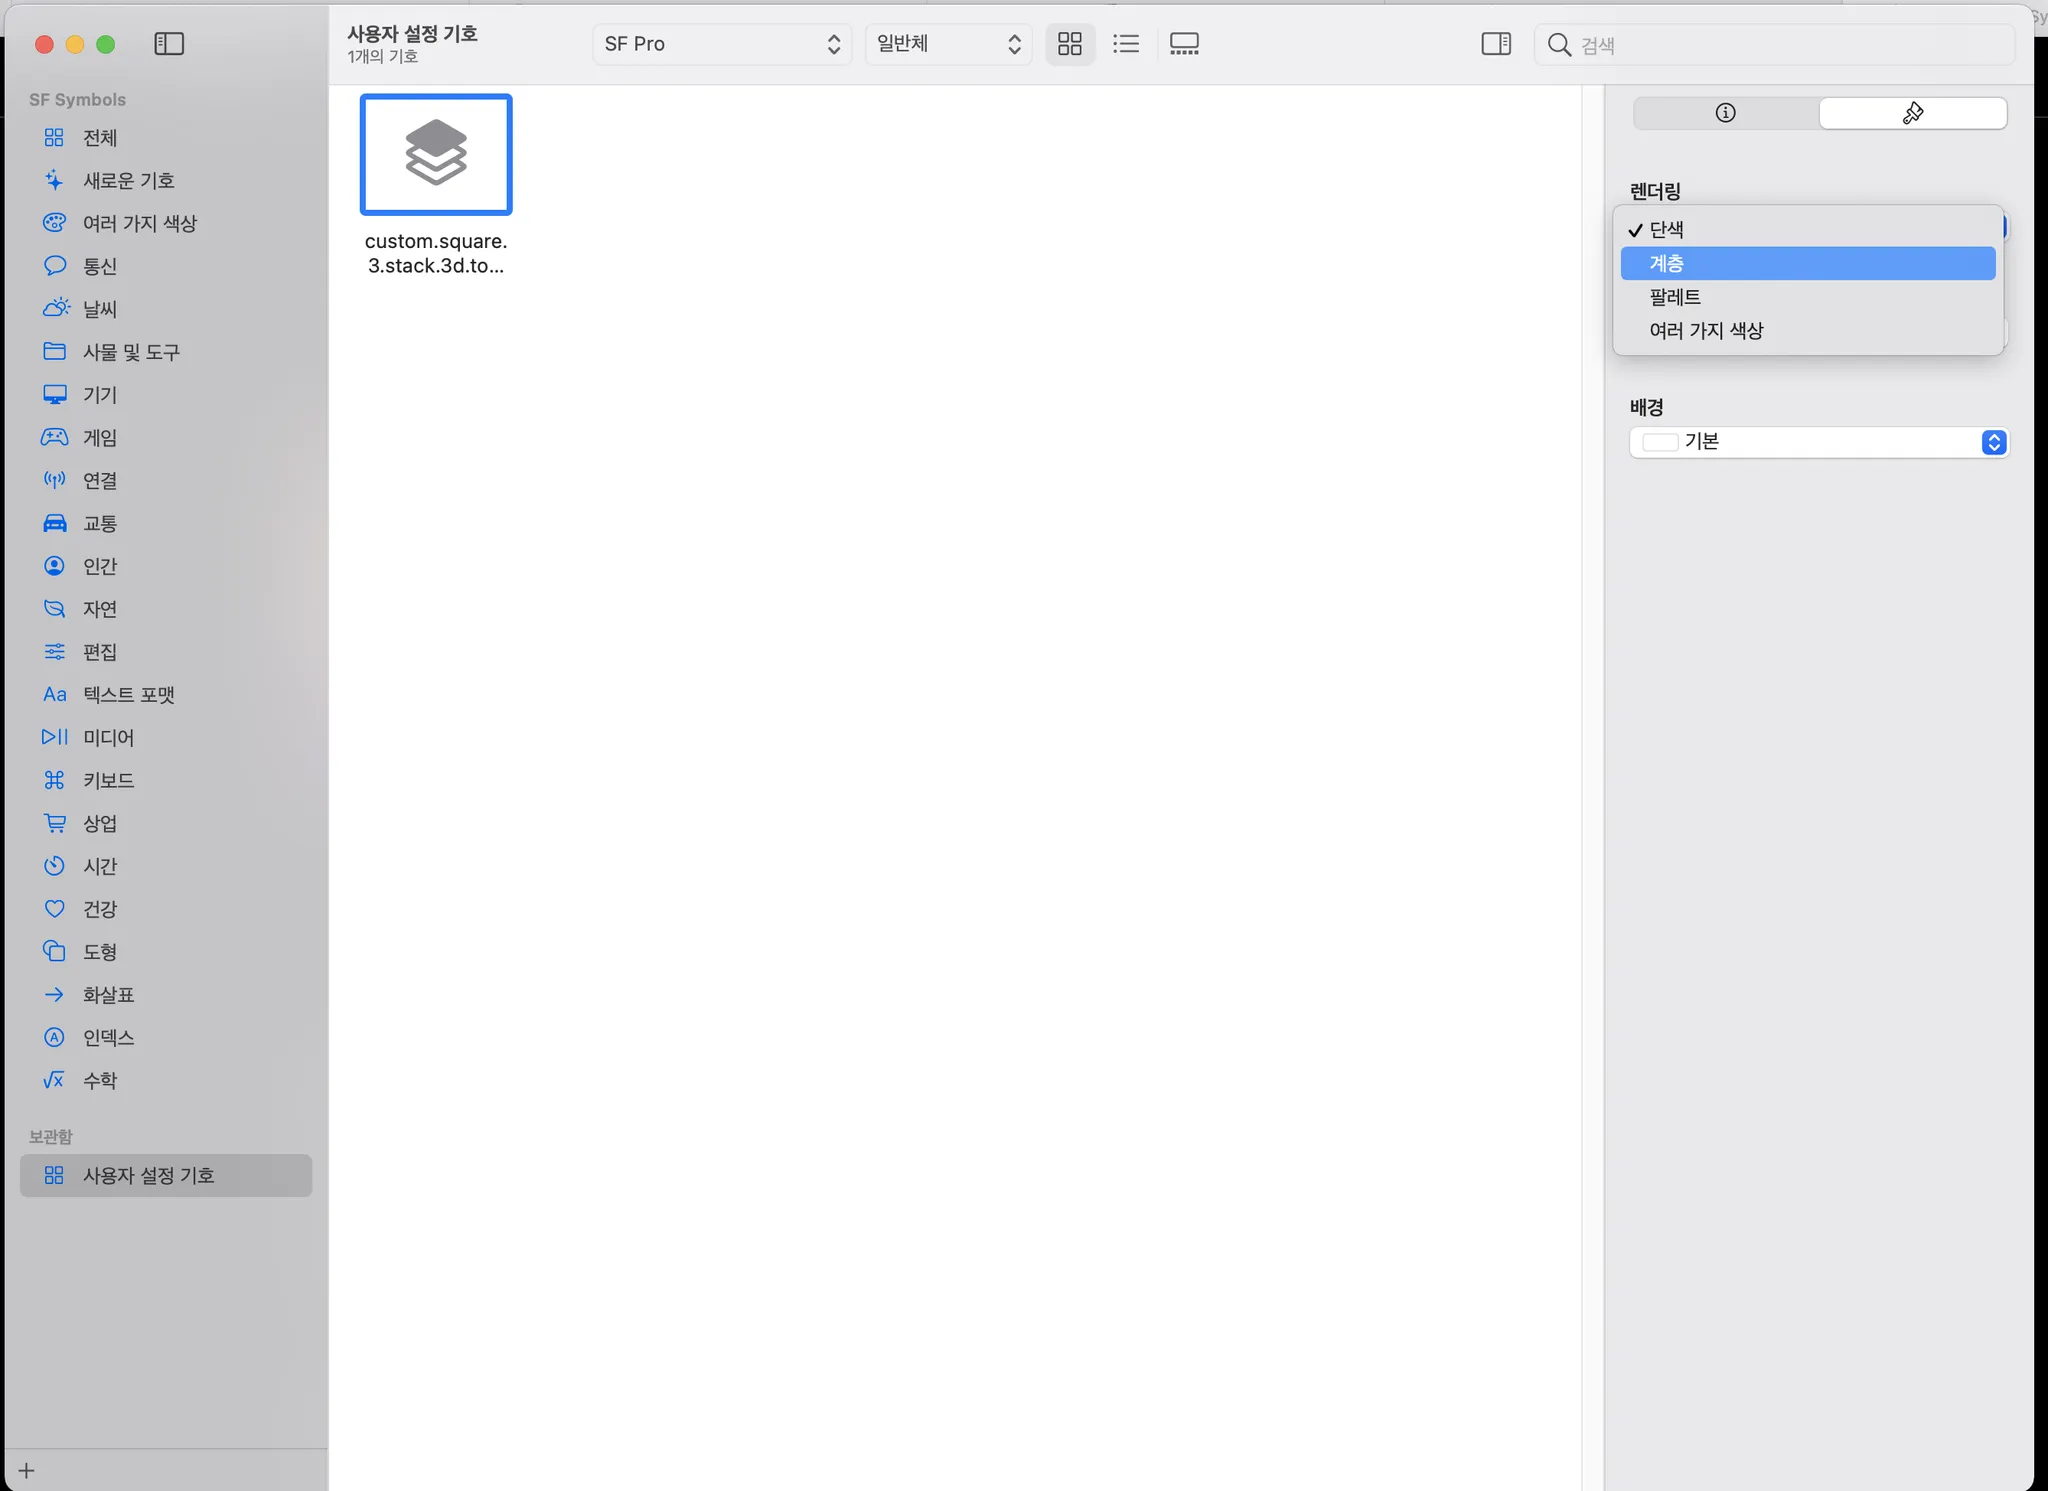2048x1491 pixels.
Task: Open the SF Pro font dropdown
Action: (x=721, y=44)
